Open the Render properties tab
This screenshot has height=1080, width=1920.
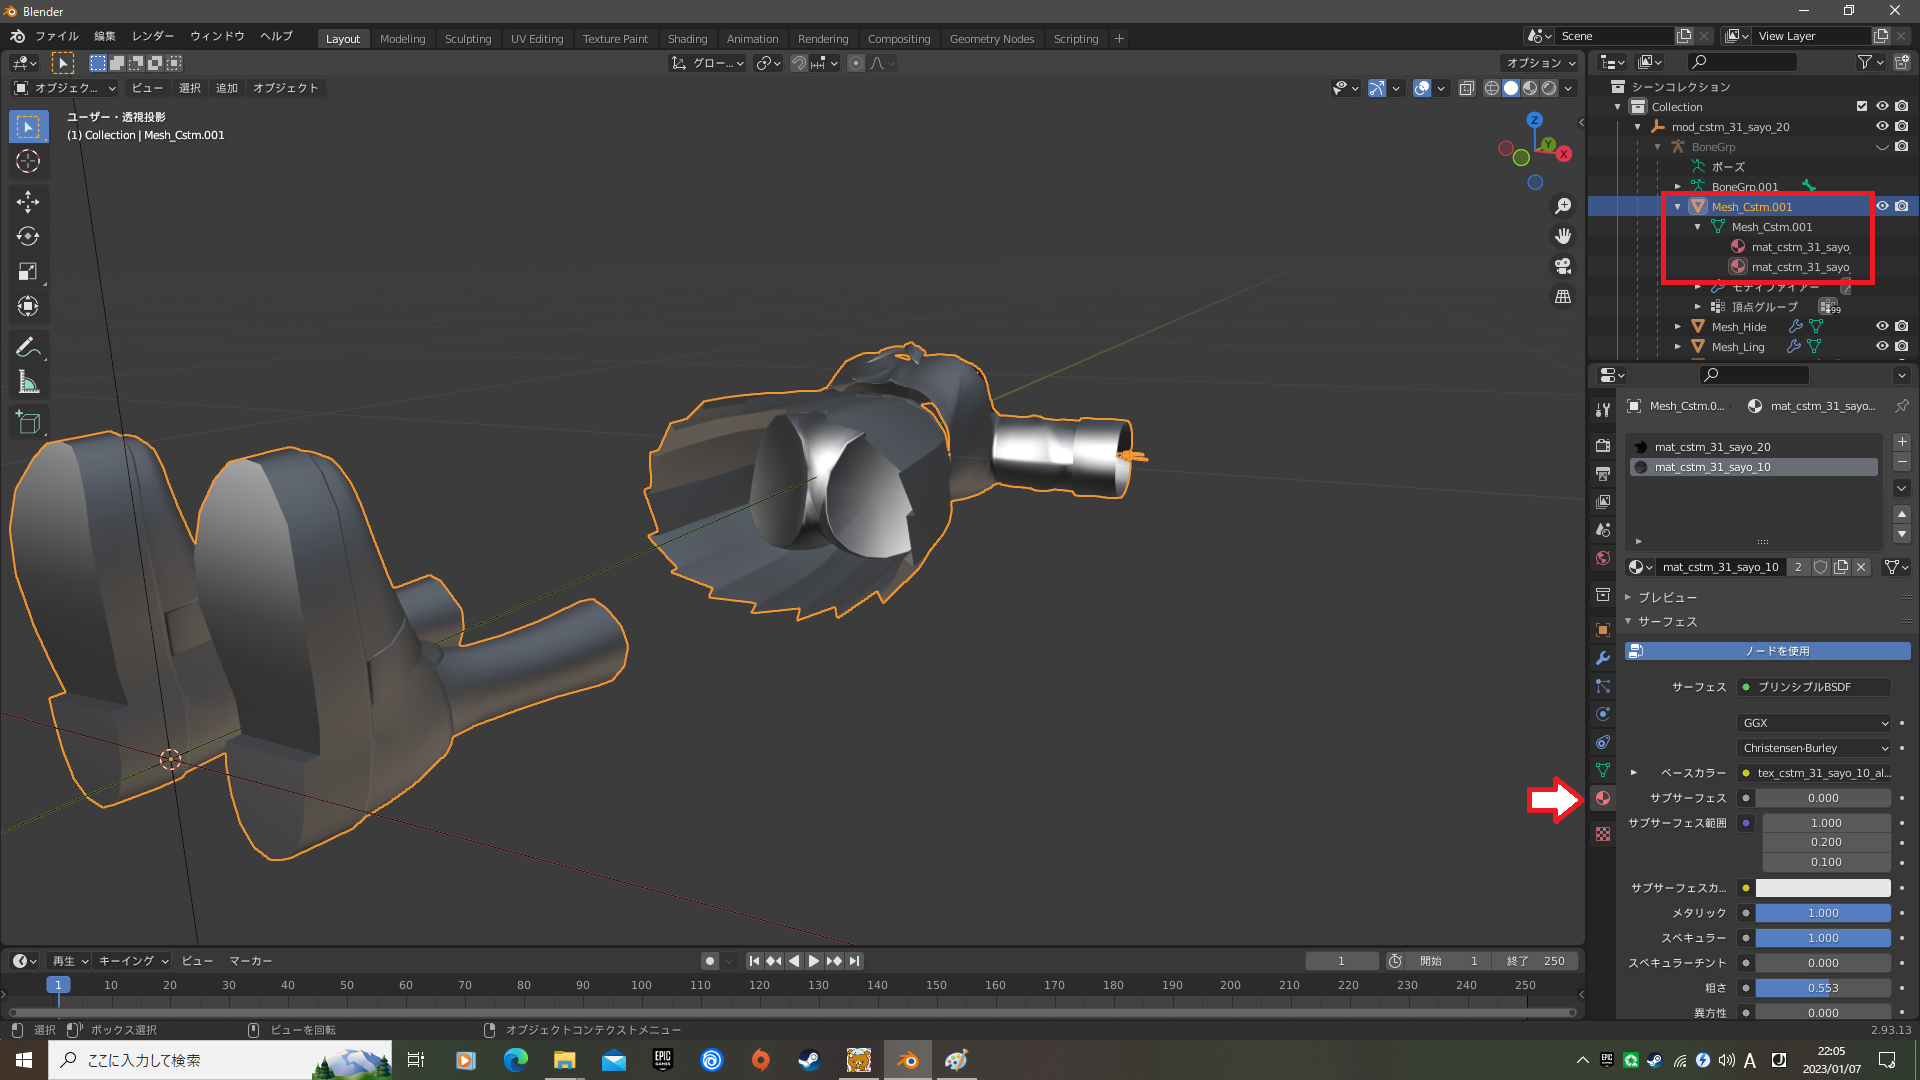click(x=1603, y=446)
